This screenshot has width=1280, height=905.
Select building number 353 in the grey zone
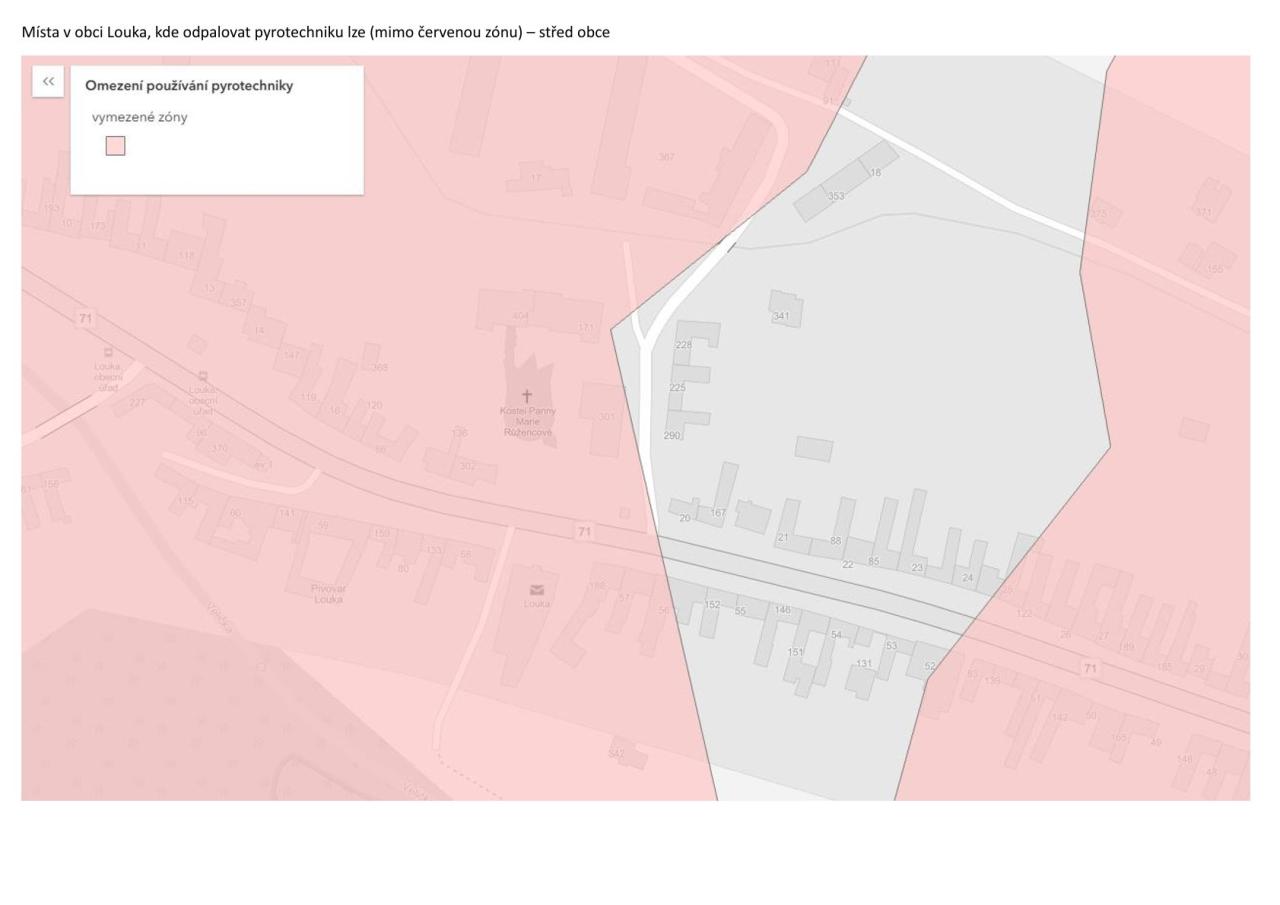pos(836,196)
